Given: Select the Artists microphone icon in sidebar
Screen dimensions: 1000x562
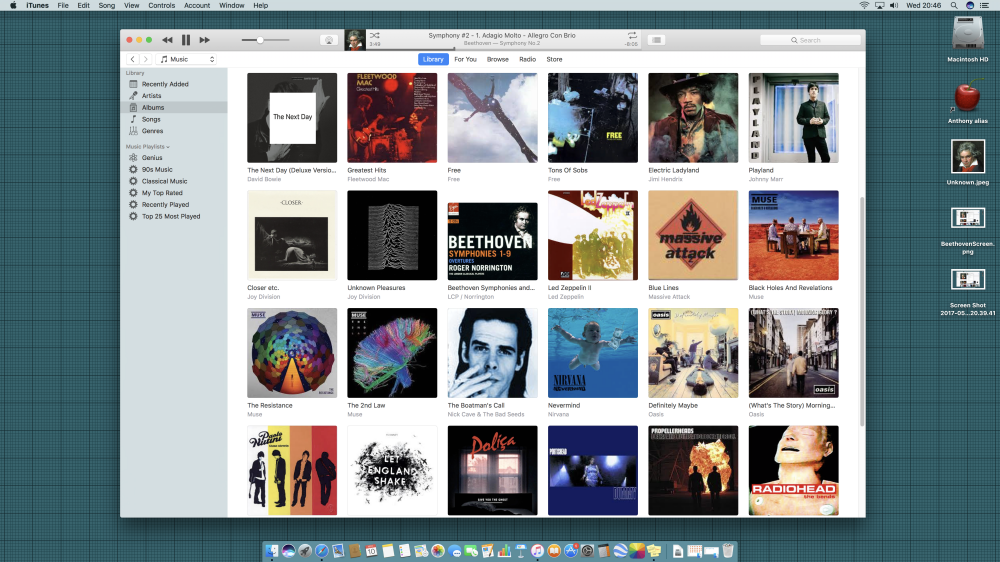Looking at the screenshot, I should (x=132, y=96).
